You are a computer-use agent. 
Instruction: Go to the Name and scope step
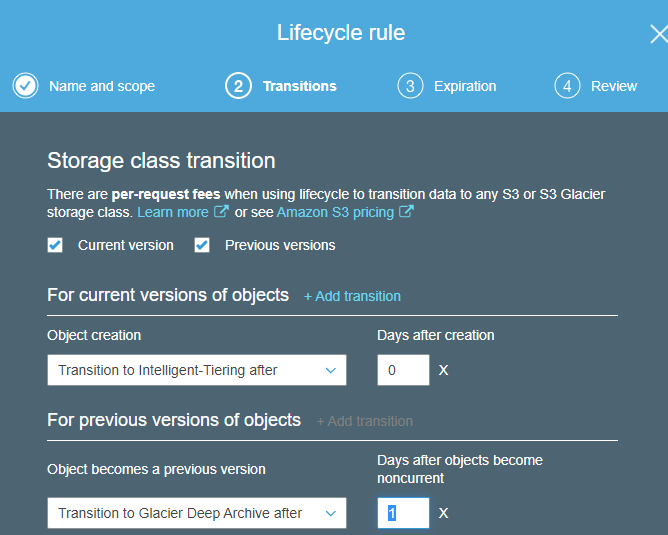[x=102, y=86]
